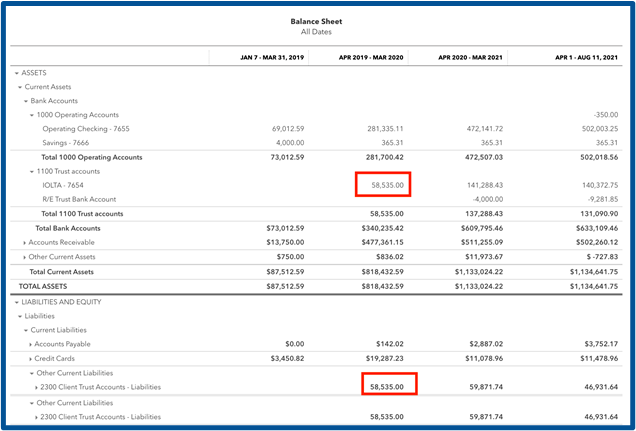The height and width of the screenshot is (431, 636).
Task: Open R/E Trust Bank Account row
Action: pyautogui.click(x=79, y=199)
